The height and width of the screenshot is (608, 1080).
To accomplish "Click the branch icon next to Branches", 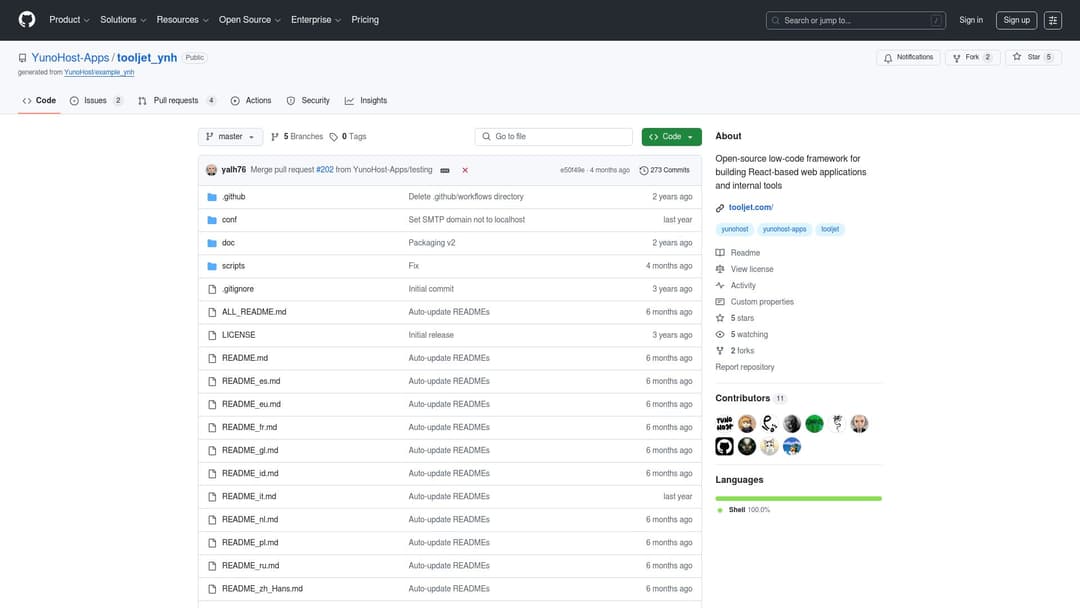I will tap(275, 137).
